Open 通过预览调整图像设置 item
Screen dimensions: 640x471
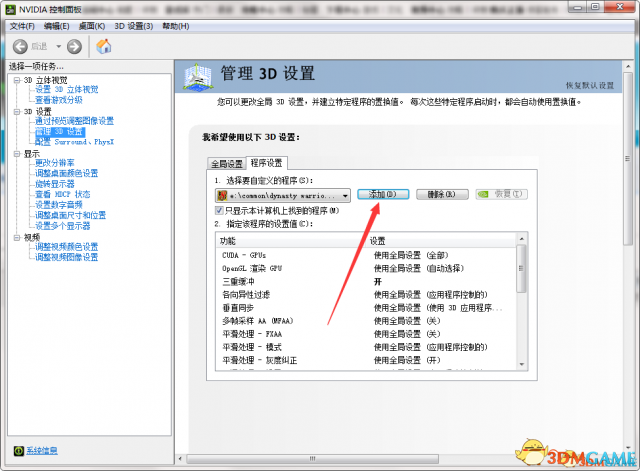[x=74, y=121]
